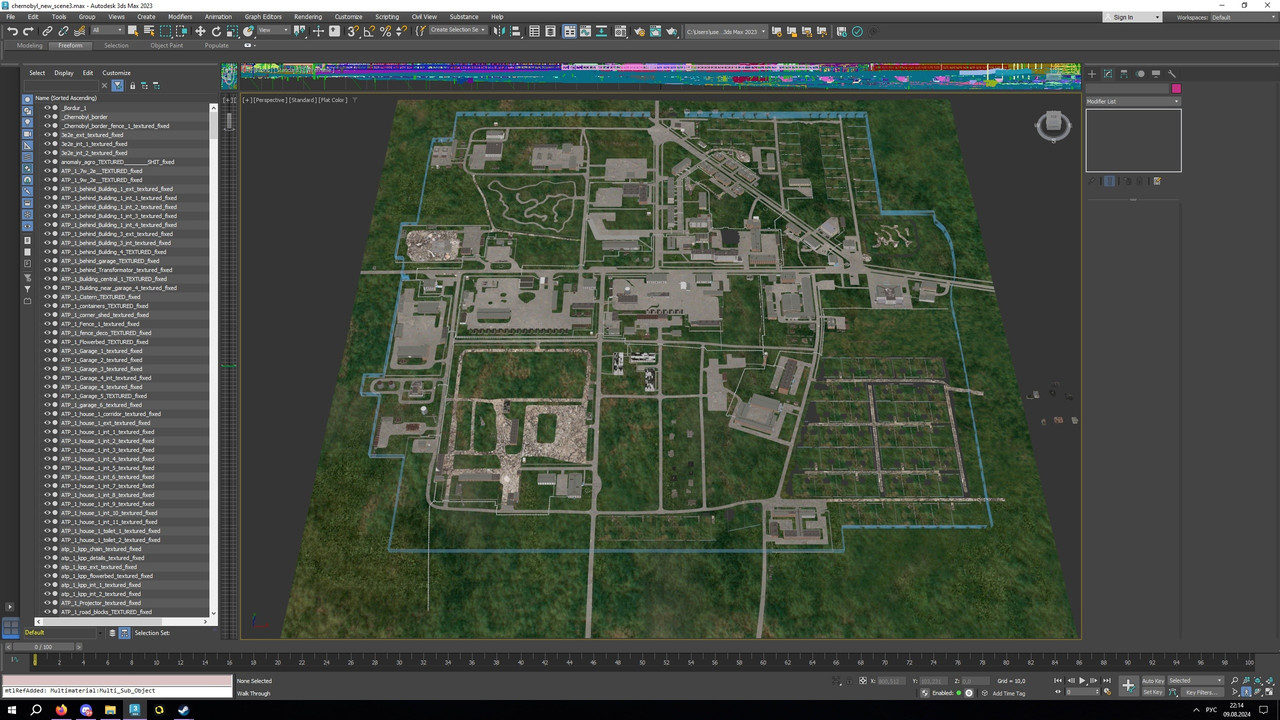Open the Create tab in command panel
1280x720 pixels.
[x=1092, y=73]
